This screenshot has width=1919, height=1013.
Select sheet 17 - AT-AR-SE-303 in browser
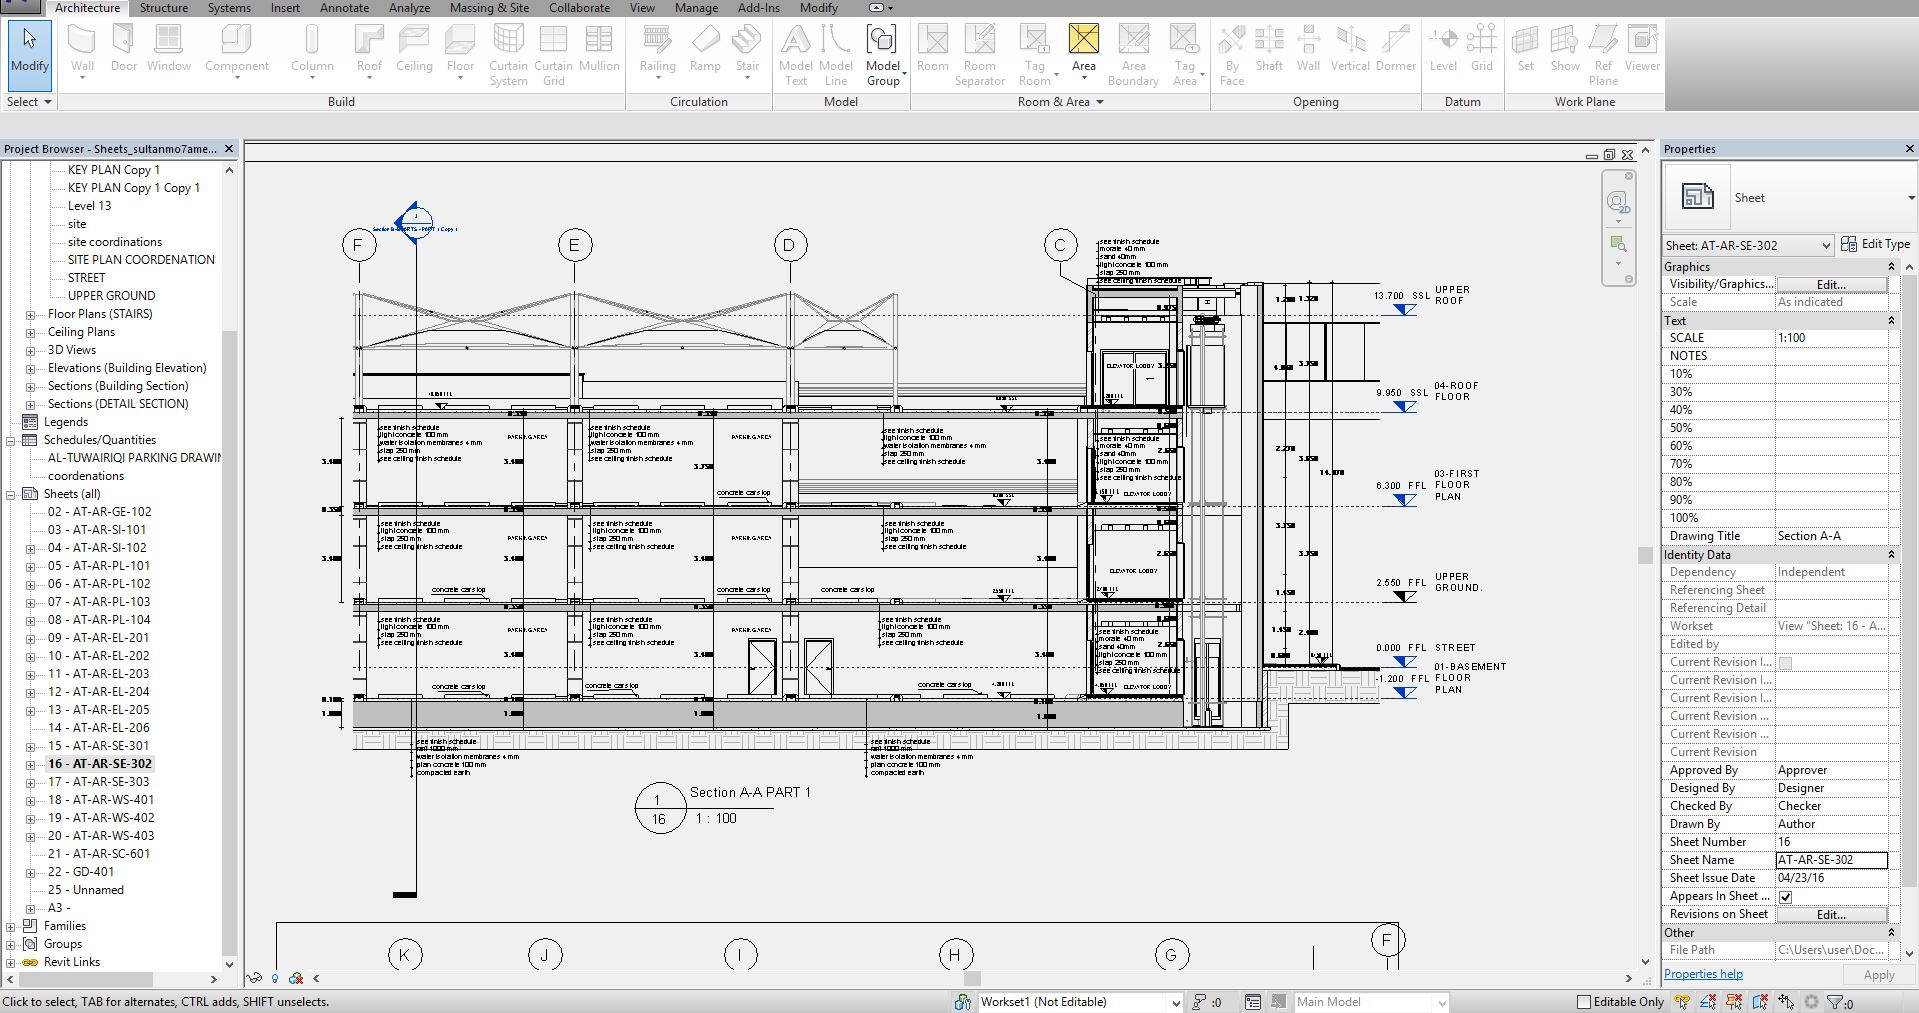point(98,782)
